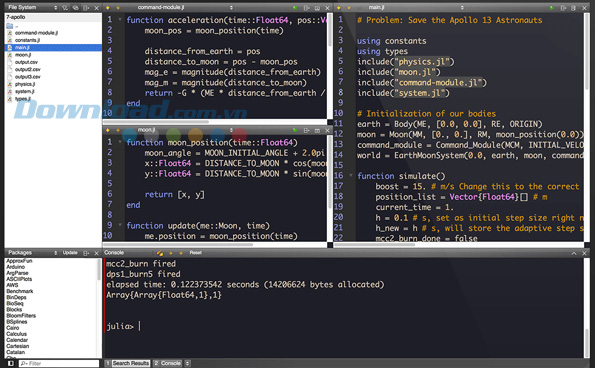Viewport: 595px width, 368px height.
Task: Open the output panes dropdown next to Console tab
Action: [187, 363]
